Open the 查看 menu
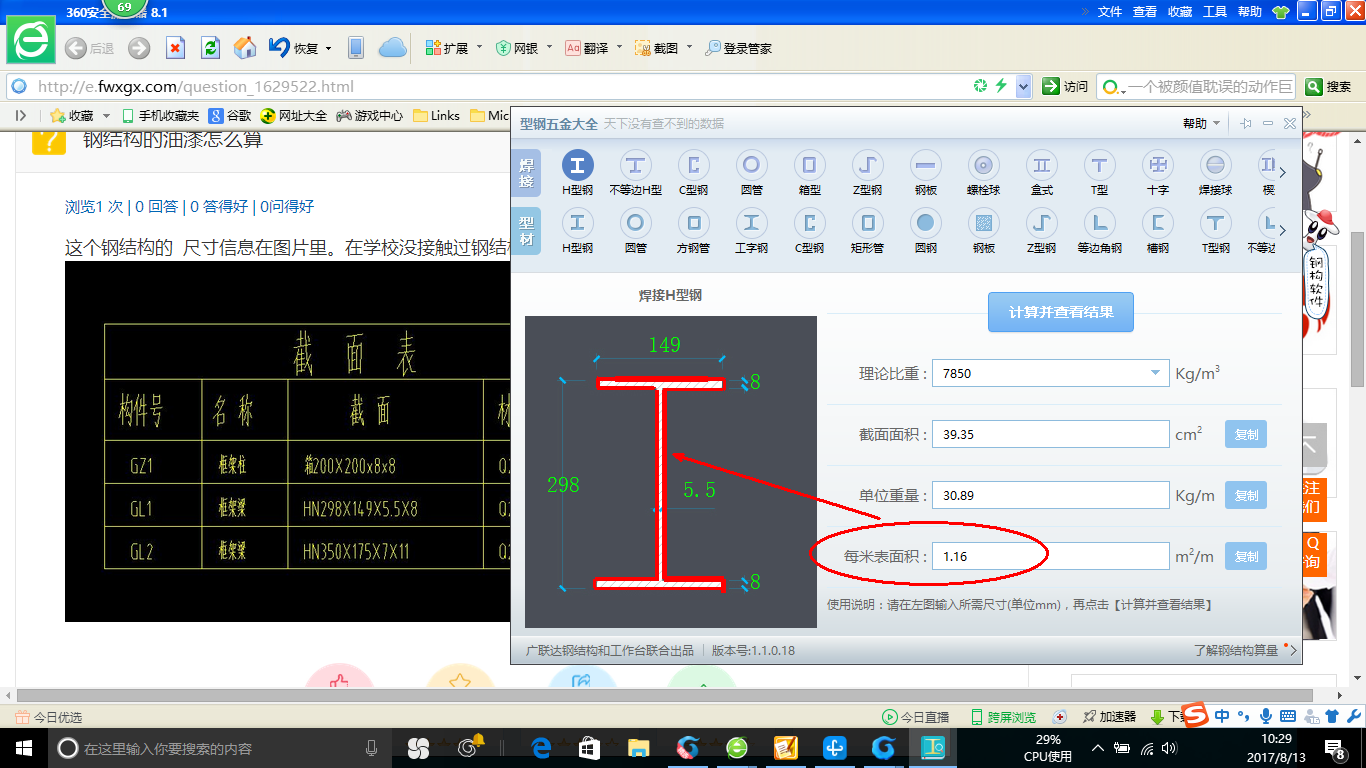The height and width of the screenshot is (768, 1366). (1145, 12)
